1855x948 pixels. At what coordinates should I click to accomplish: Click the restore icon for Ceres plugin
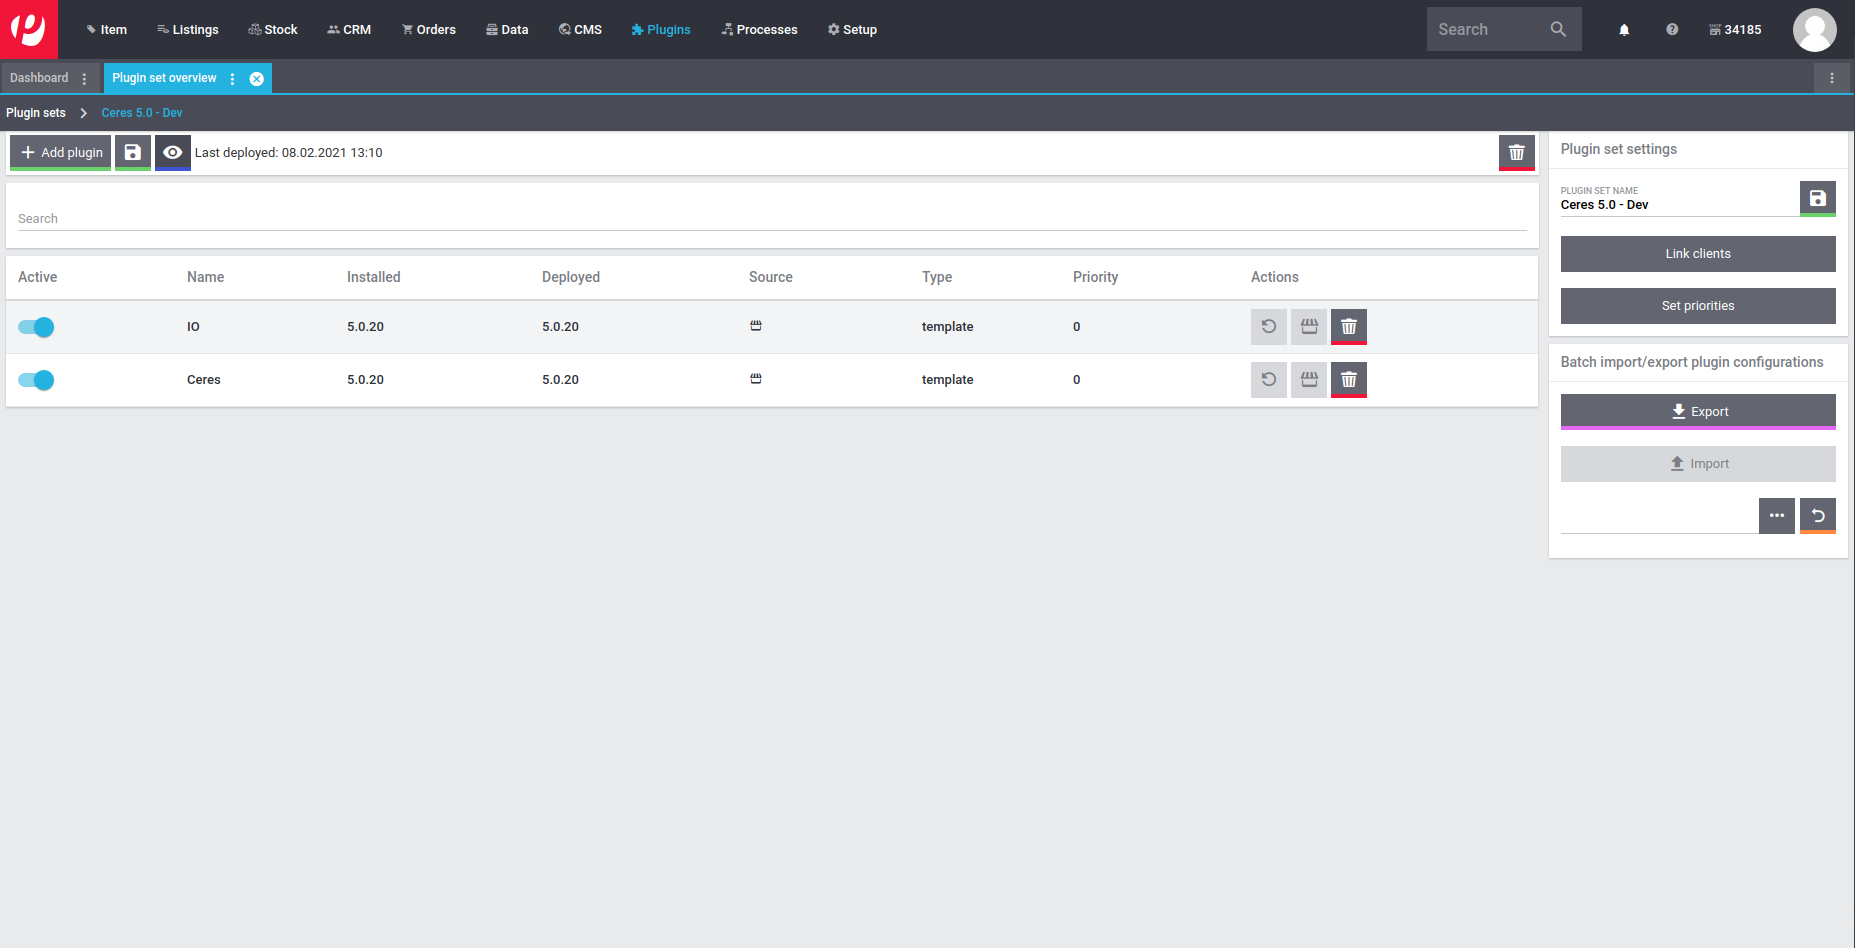pyautogui.click(x=1269, y=380)
